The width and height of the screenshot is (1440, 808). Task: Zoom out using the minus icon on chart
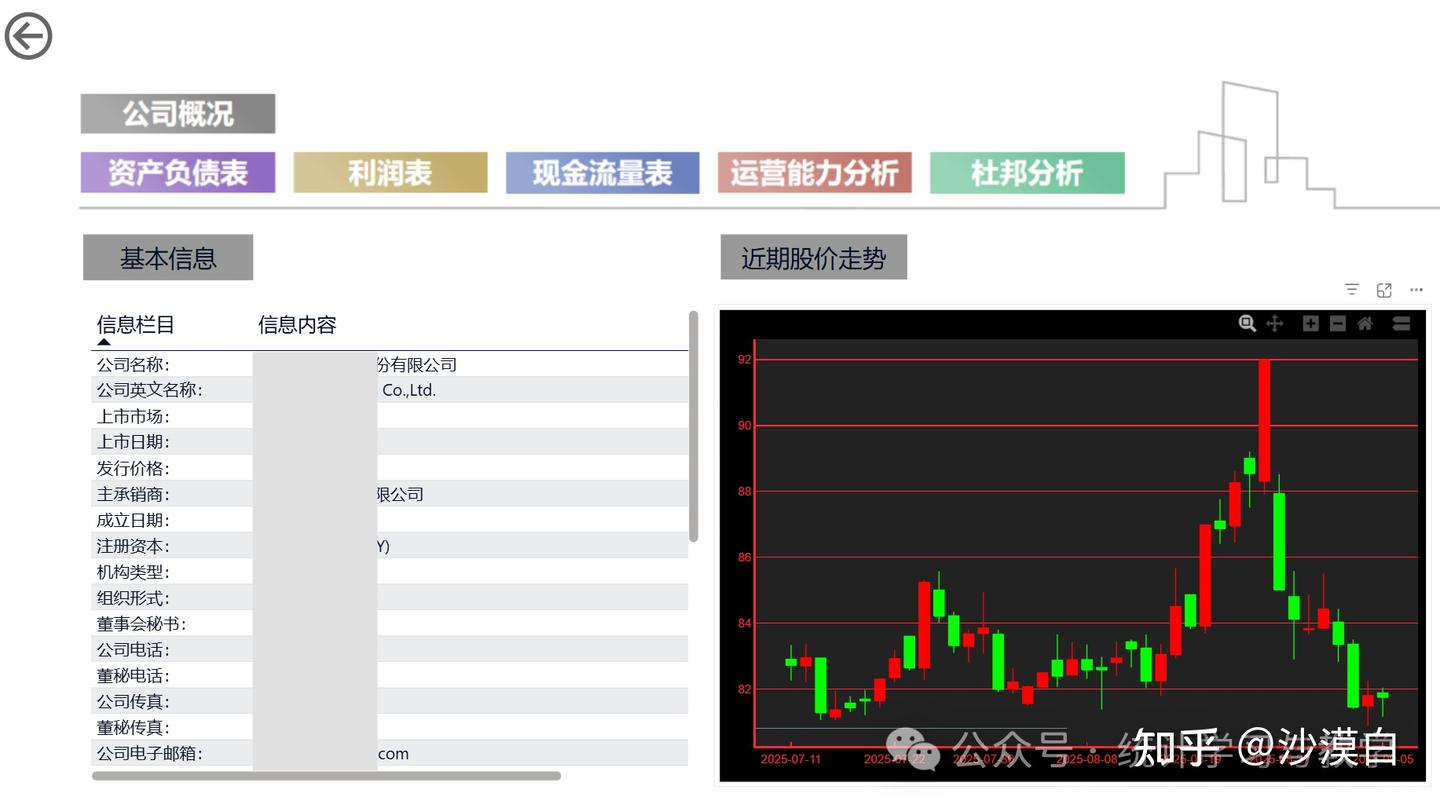[x=1337, y=324]
